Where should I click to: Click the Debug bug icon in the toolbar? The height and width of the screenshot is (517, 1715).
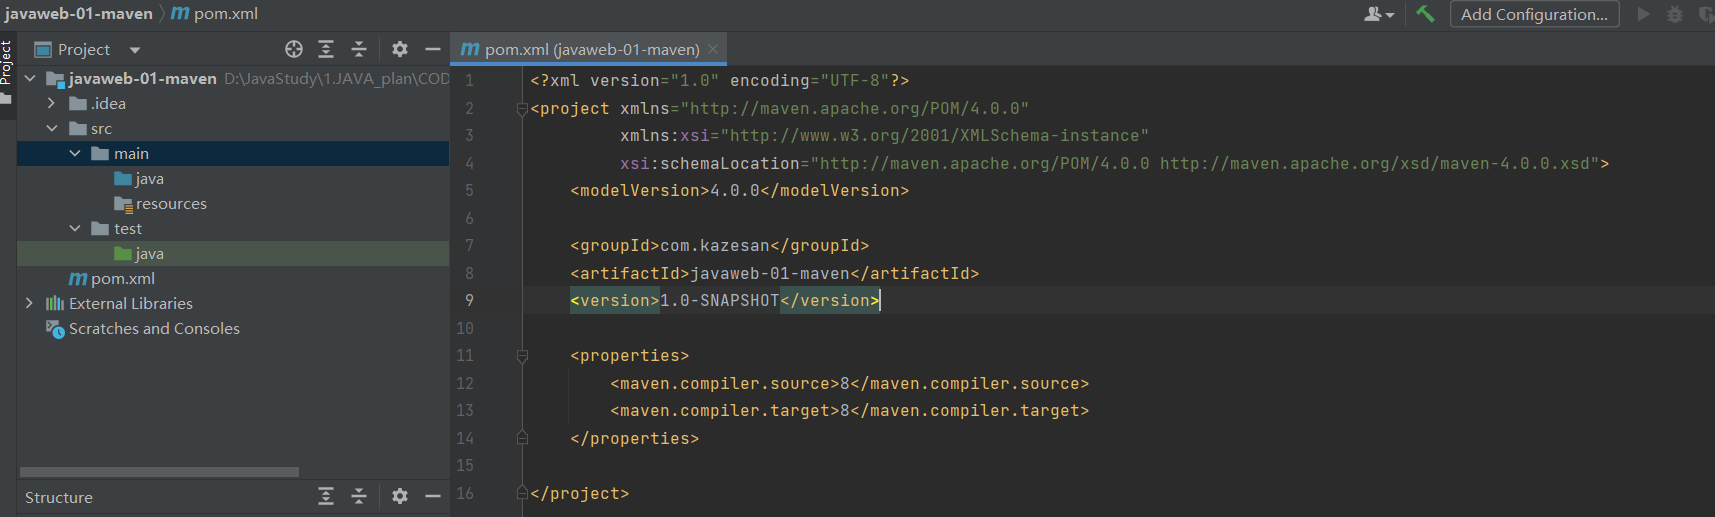pyautogui.click(x=1675, y=14)
